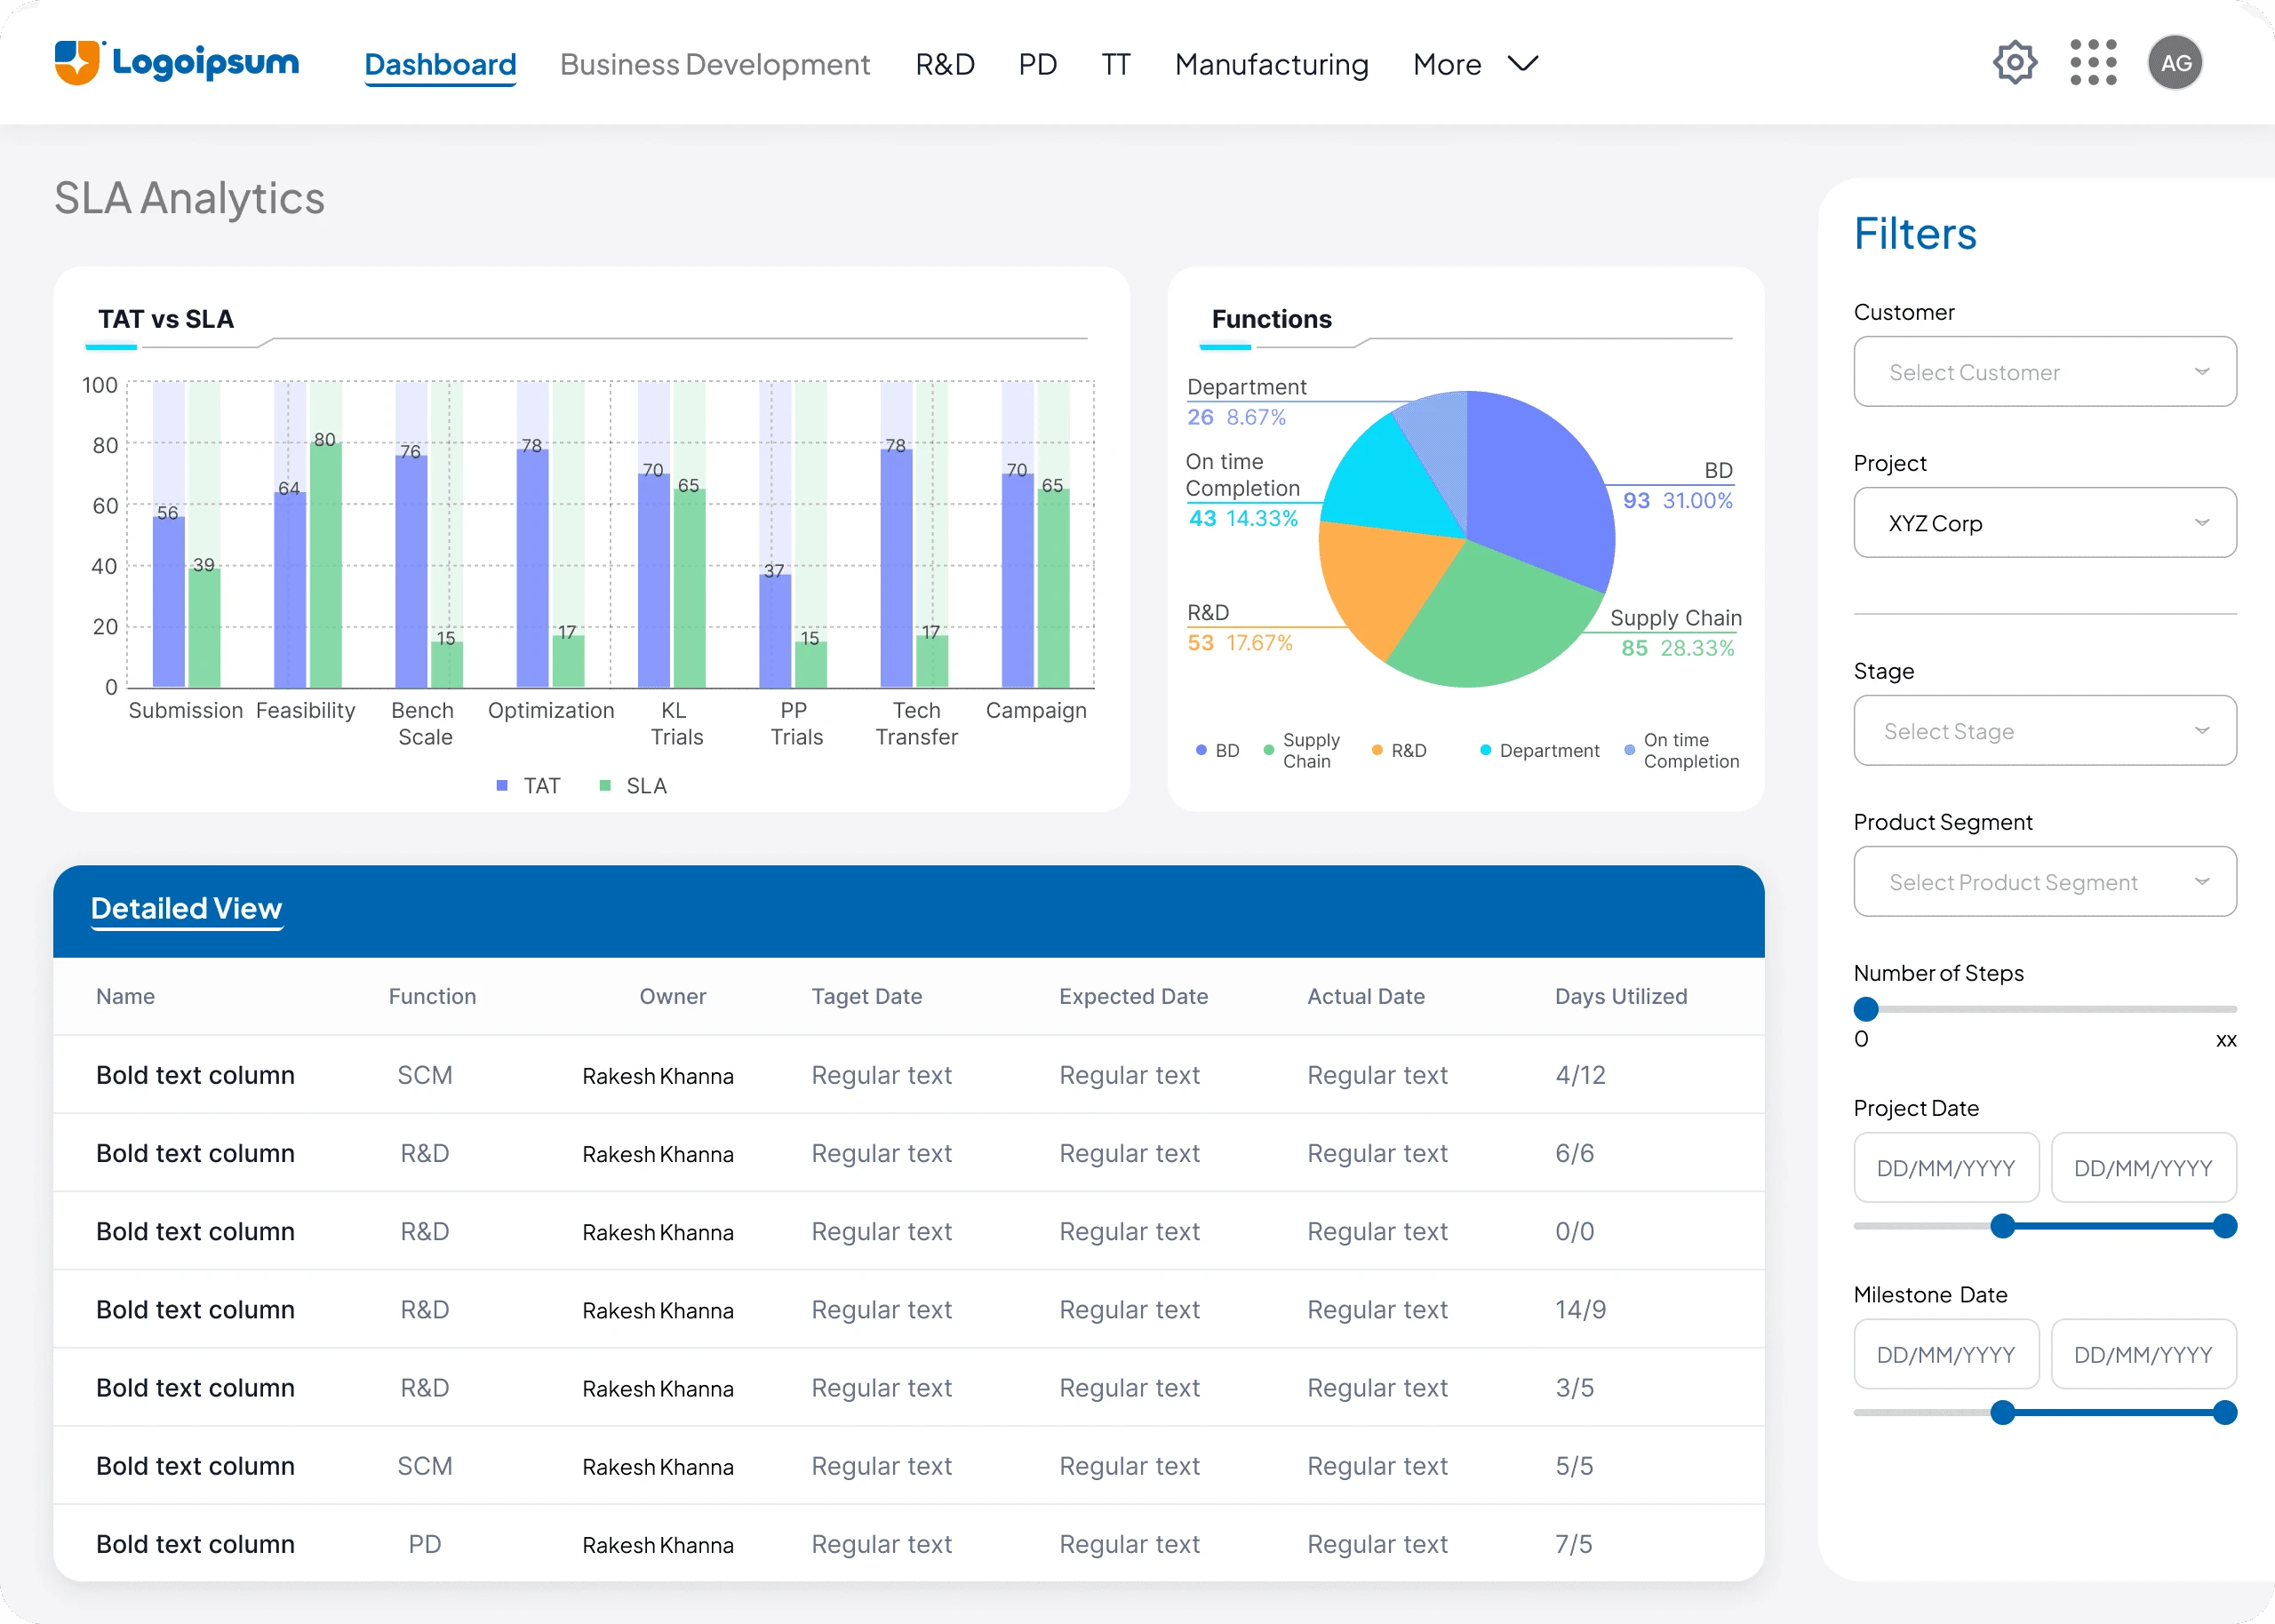2275x1624 pixels.
Task: Expand the Select Stage dropdown
Action: point(2044,731)
